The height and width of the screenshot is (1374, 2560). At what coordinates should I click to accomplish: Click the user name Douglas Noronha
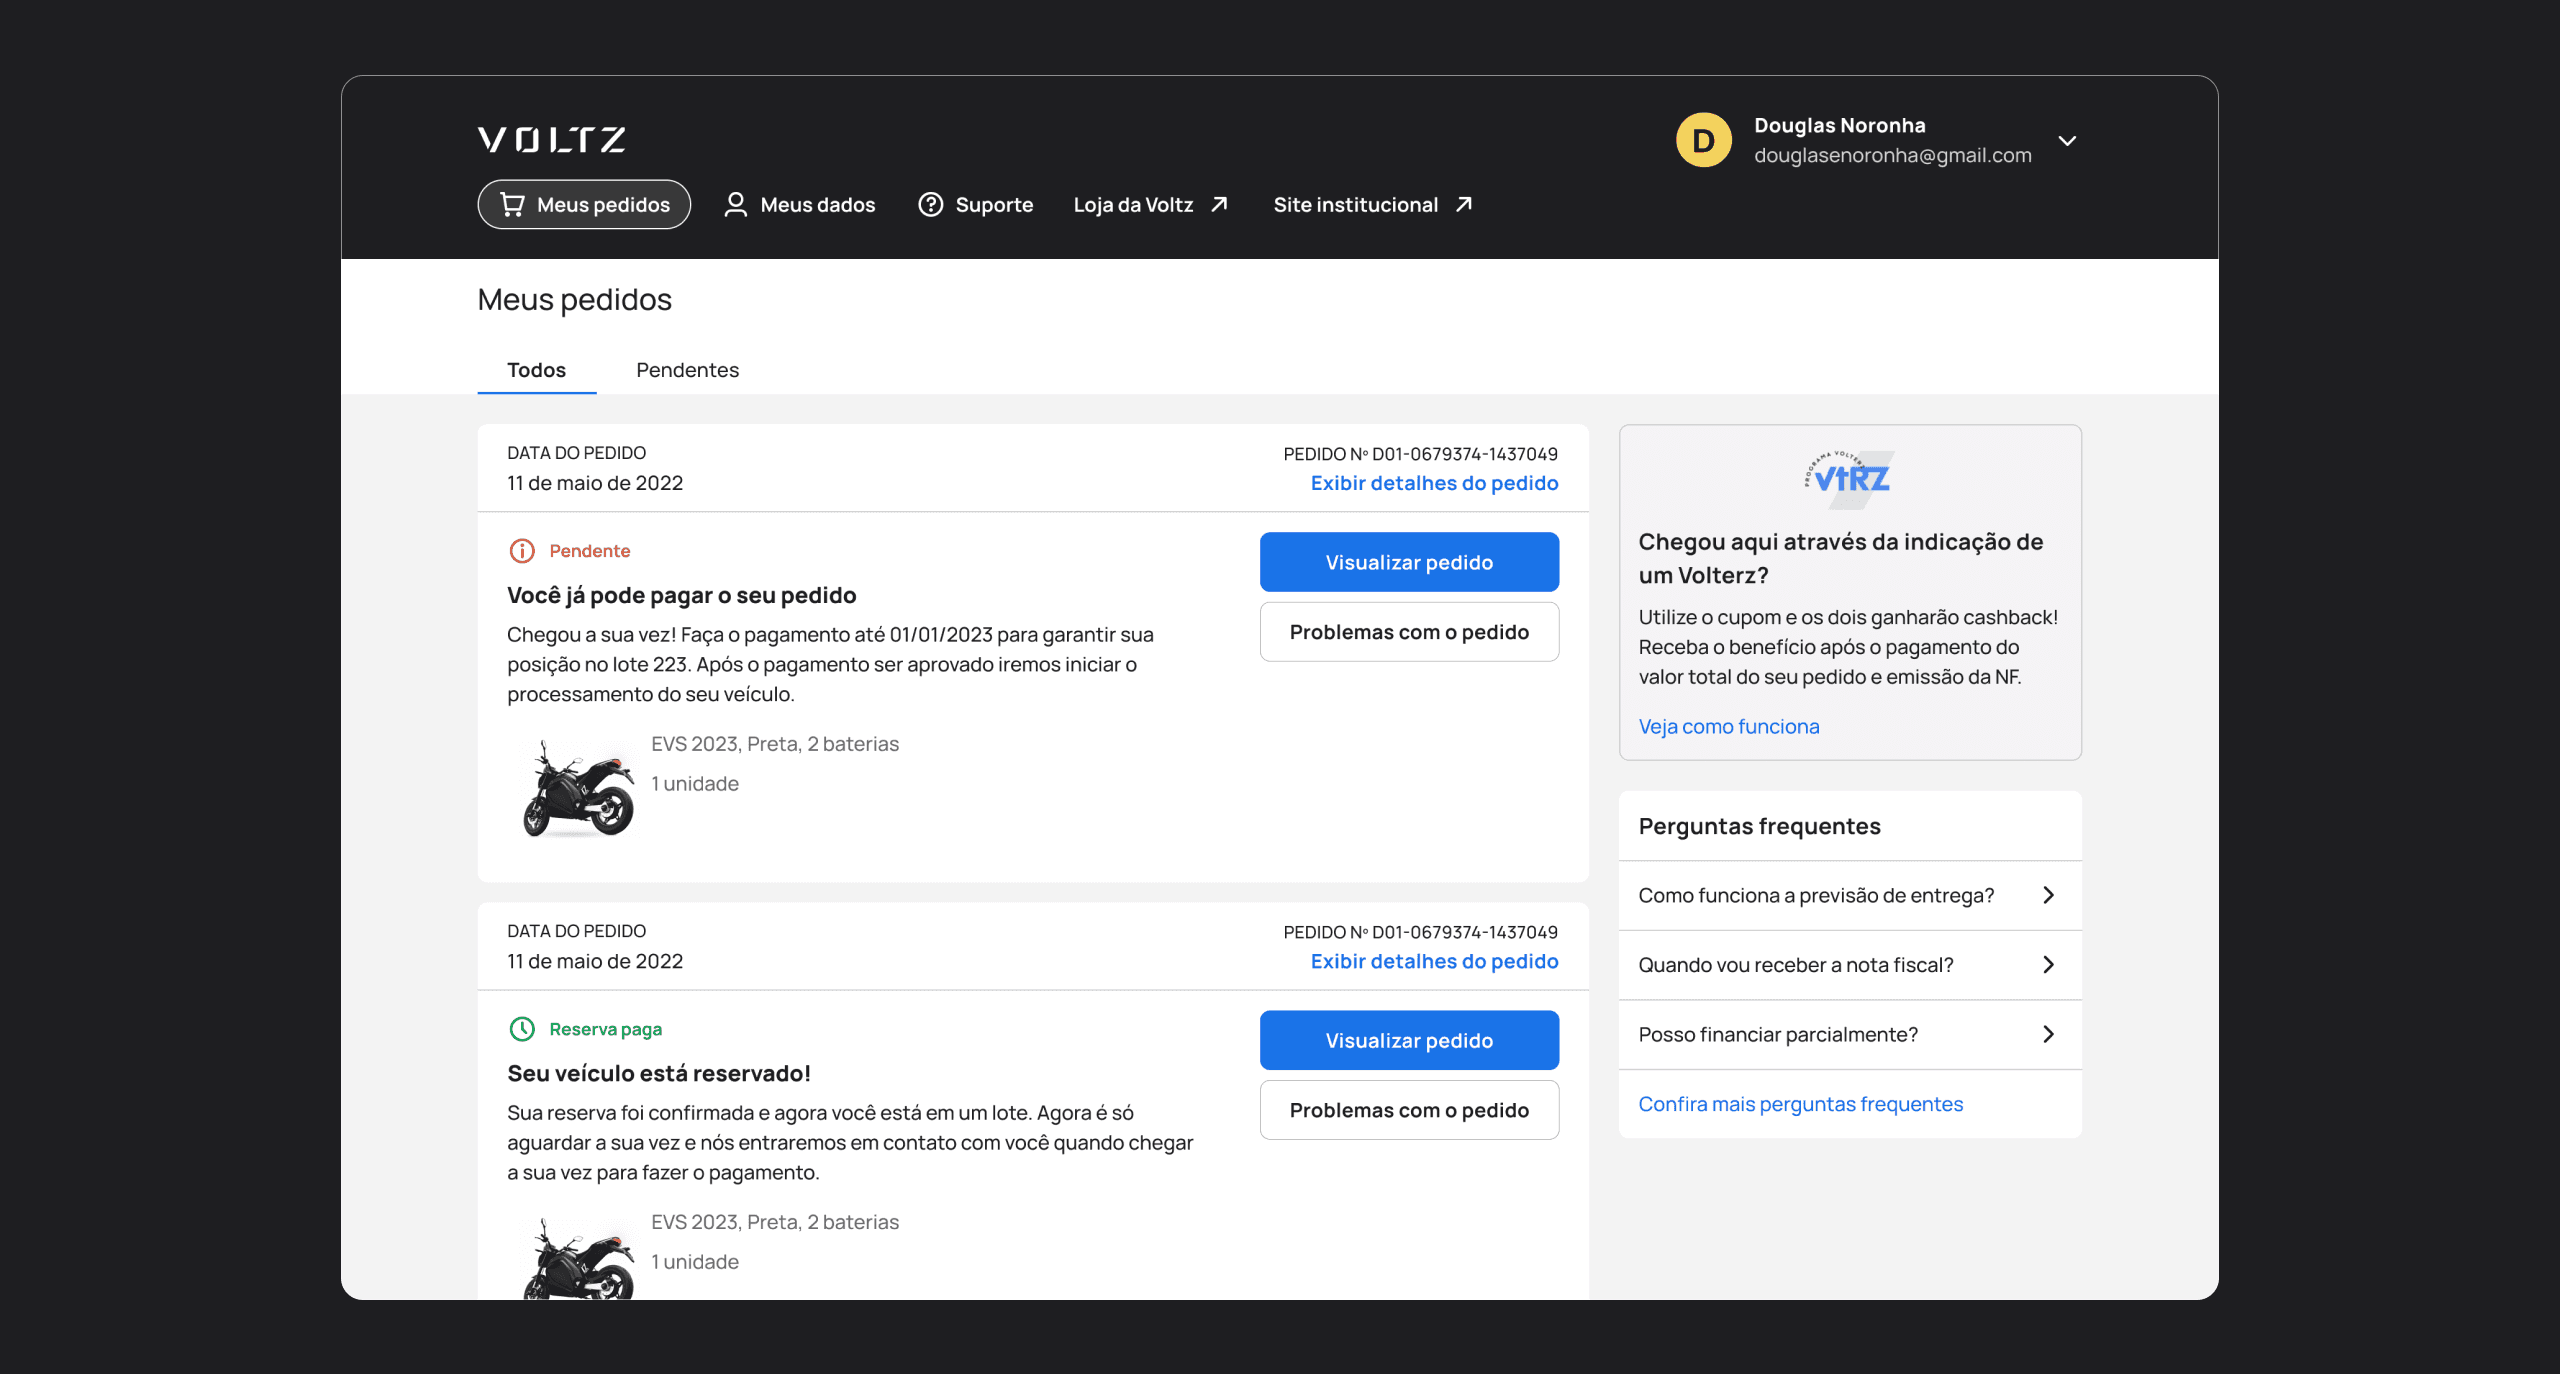coord(1840,126)
